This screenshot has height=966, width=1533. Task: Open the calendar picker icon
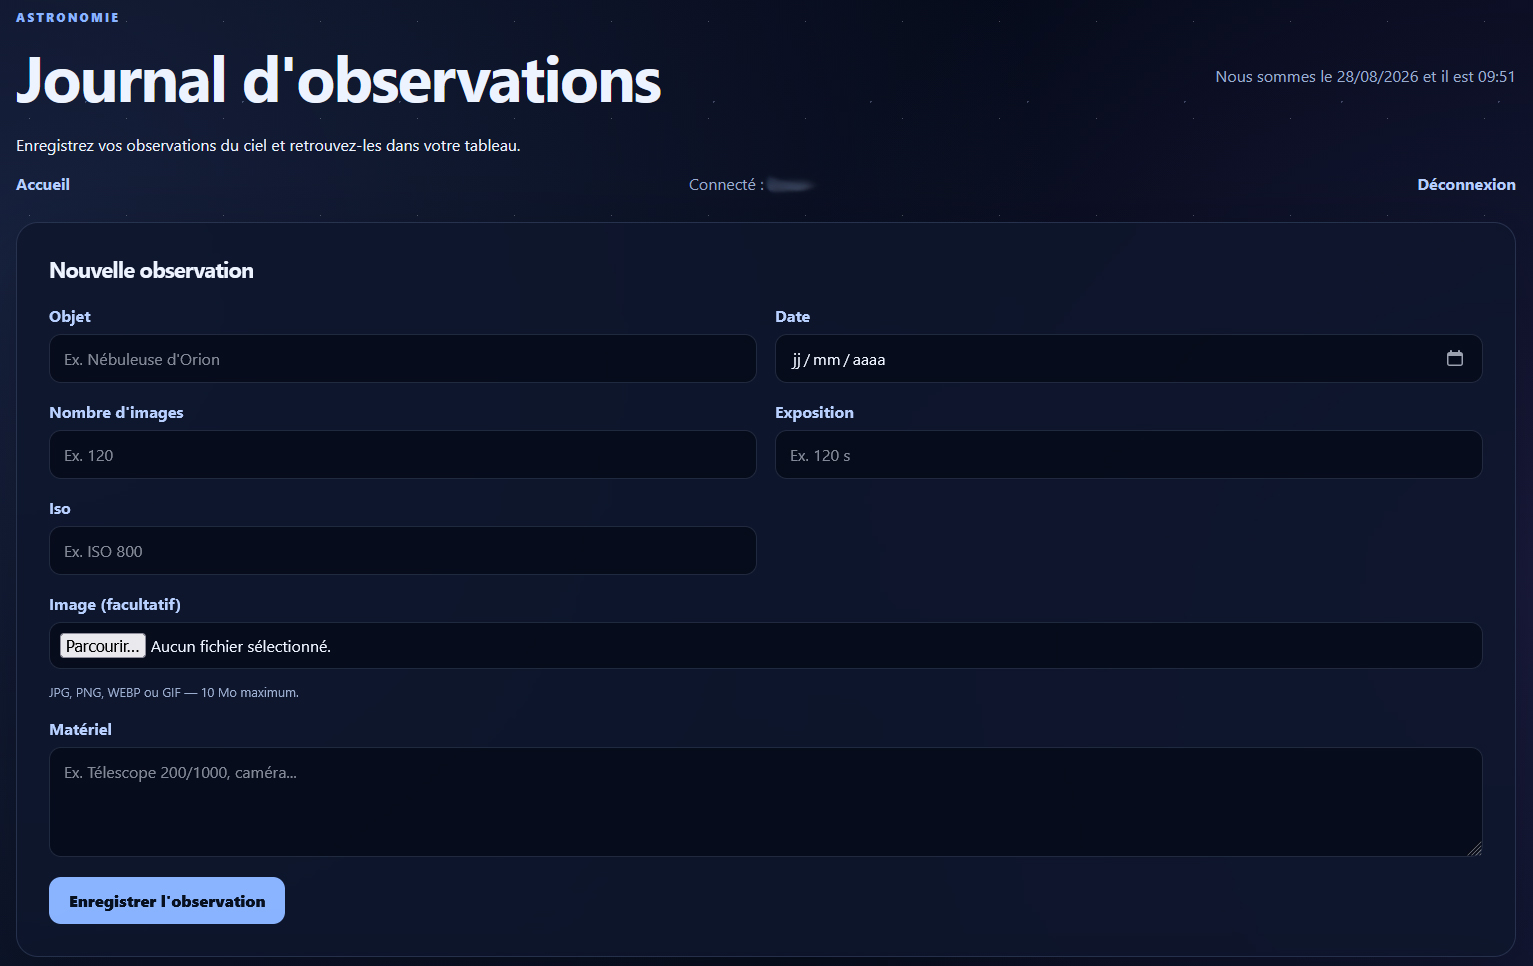(1455, 358)
